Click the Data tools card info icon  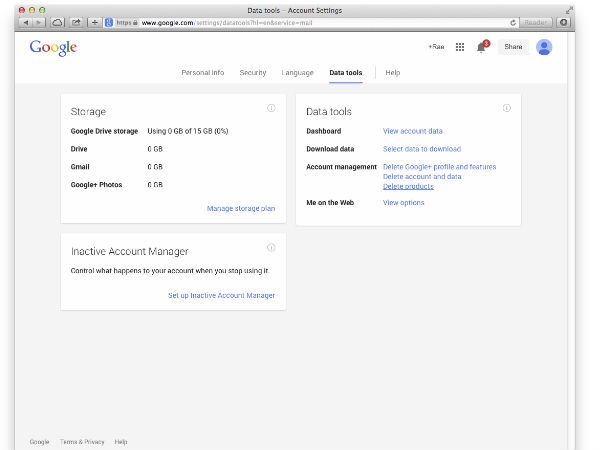click(506, 108)
